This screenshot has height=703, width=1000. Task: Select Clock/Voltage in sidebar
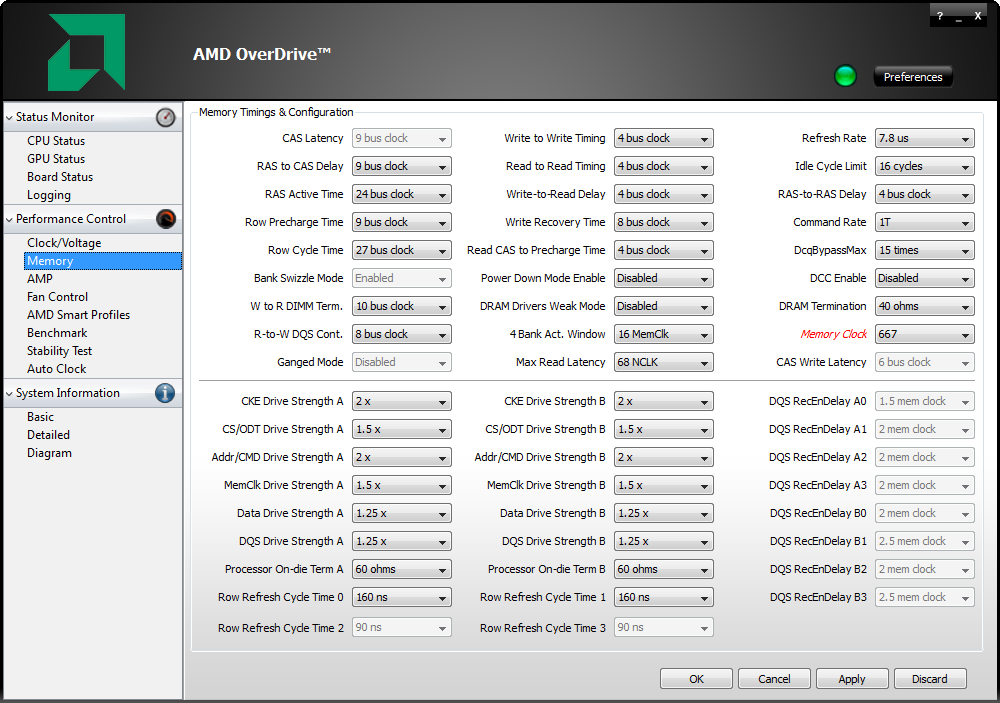(x=64, y=243)
